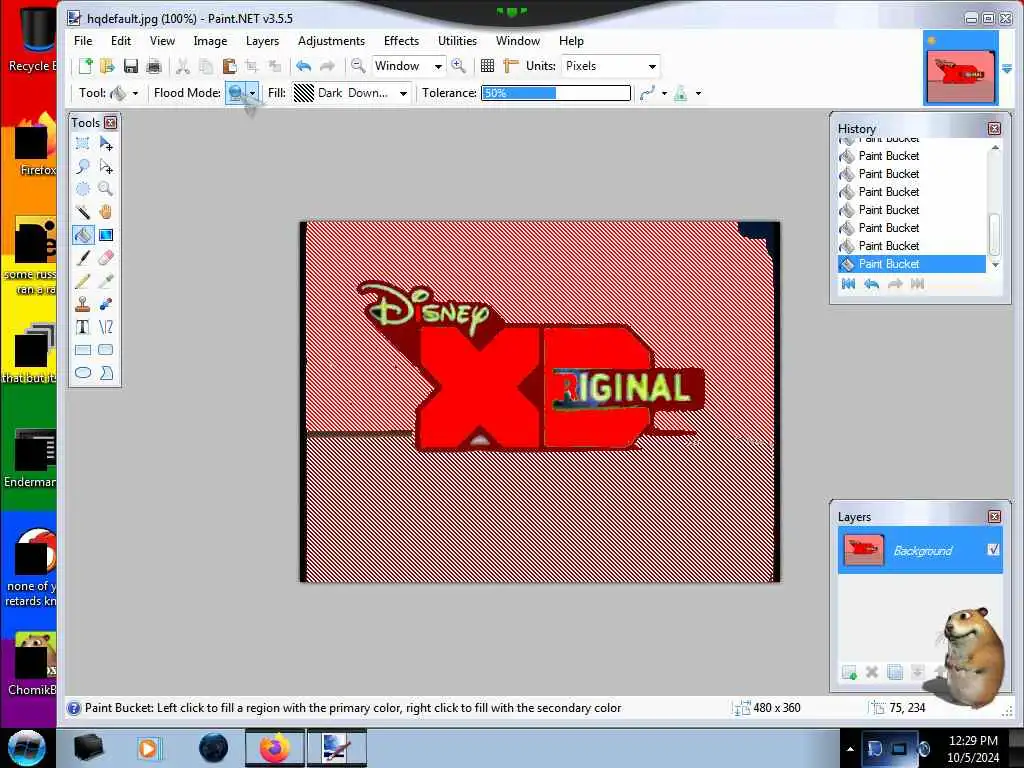Open the Image menu
The image size is (1024, 768).
(x=210, y=40)
